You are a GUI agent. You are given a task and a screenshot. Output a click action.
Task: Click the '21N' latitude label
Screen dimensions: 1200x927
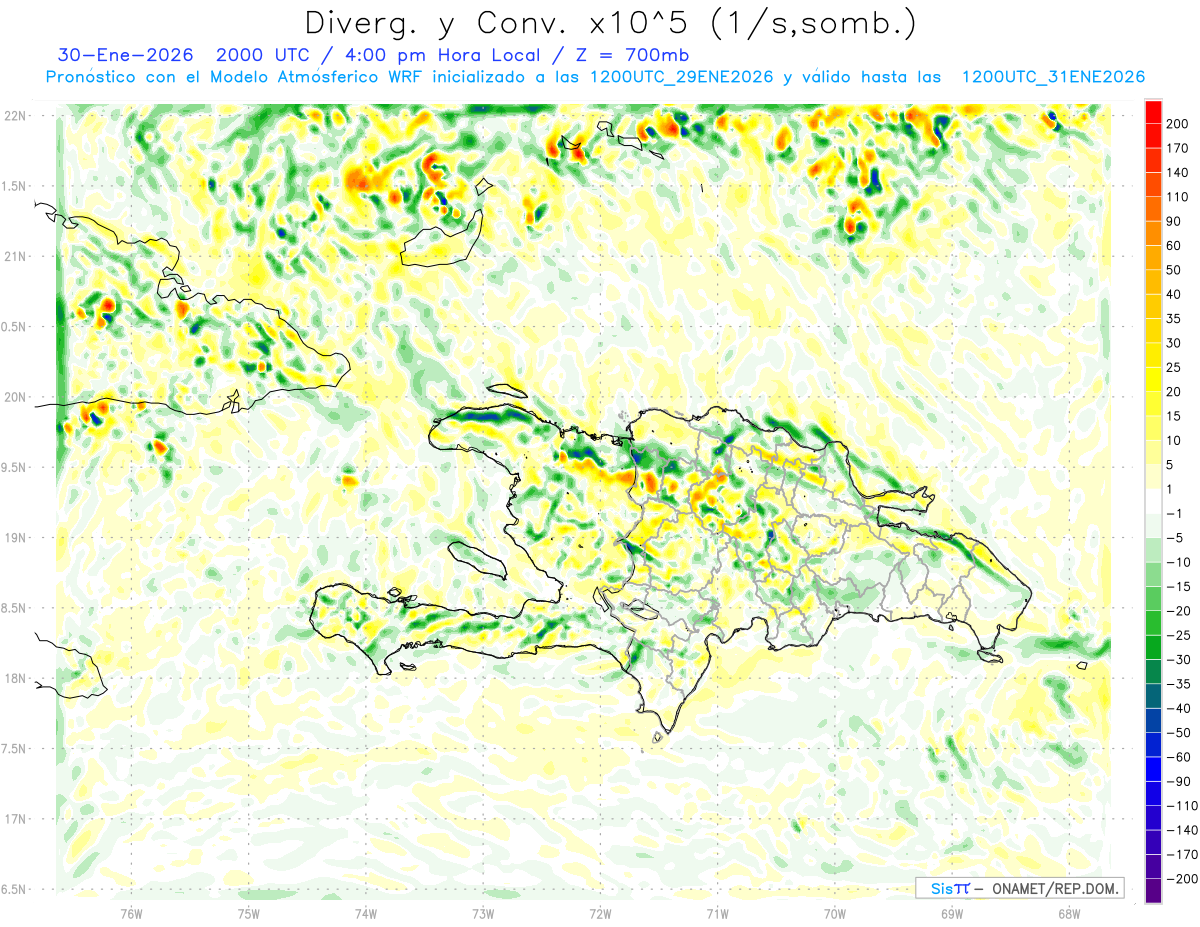point(15,256)
